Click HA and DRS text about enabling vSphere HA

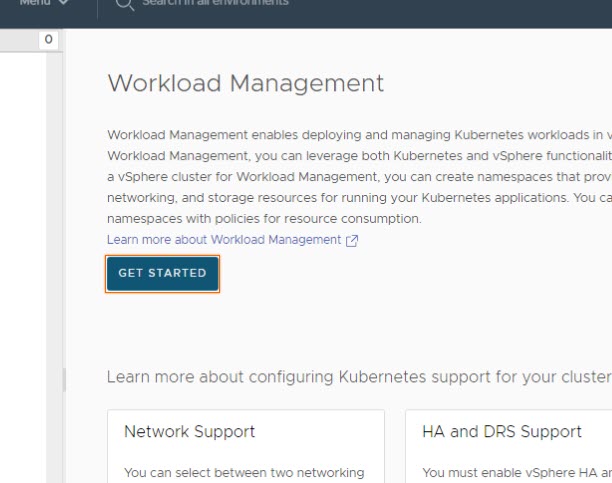pos(515,472)
